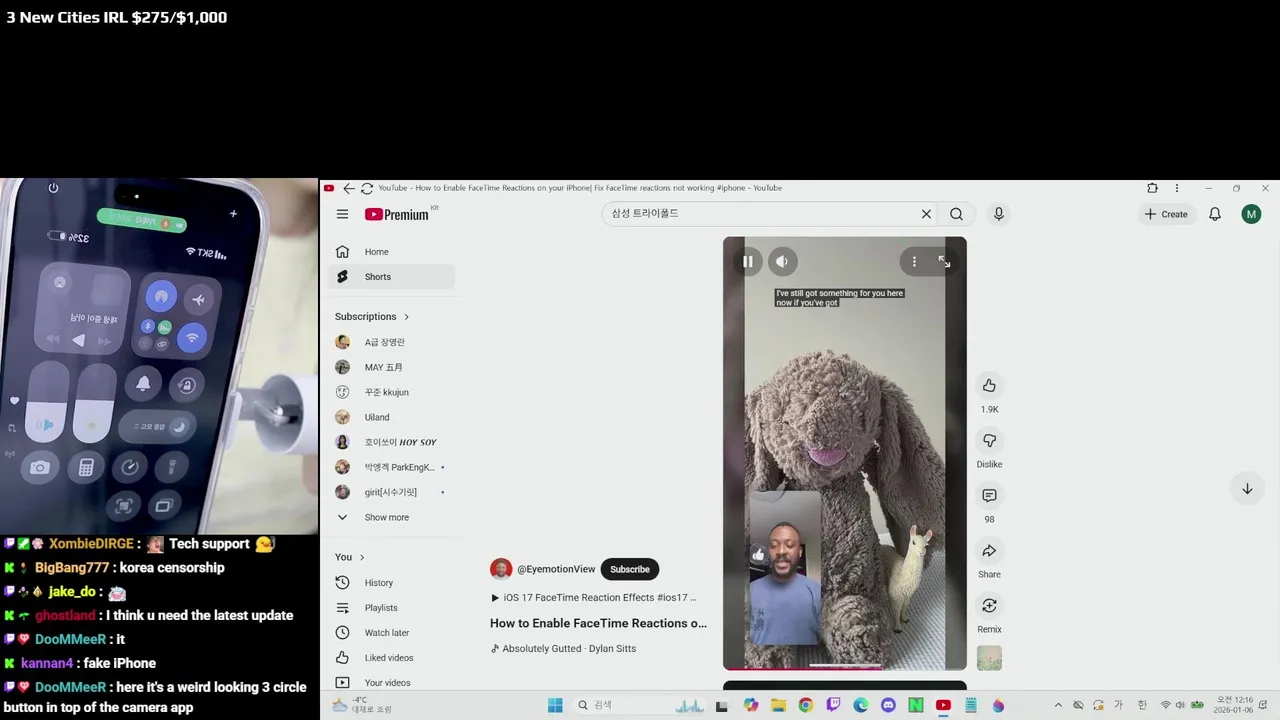Viewport: 1280px width, 720px height.
Task: Open Discord from the taskbar
Action: click(888, 705)
